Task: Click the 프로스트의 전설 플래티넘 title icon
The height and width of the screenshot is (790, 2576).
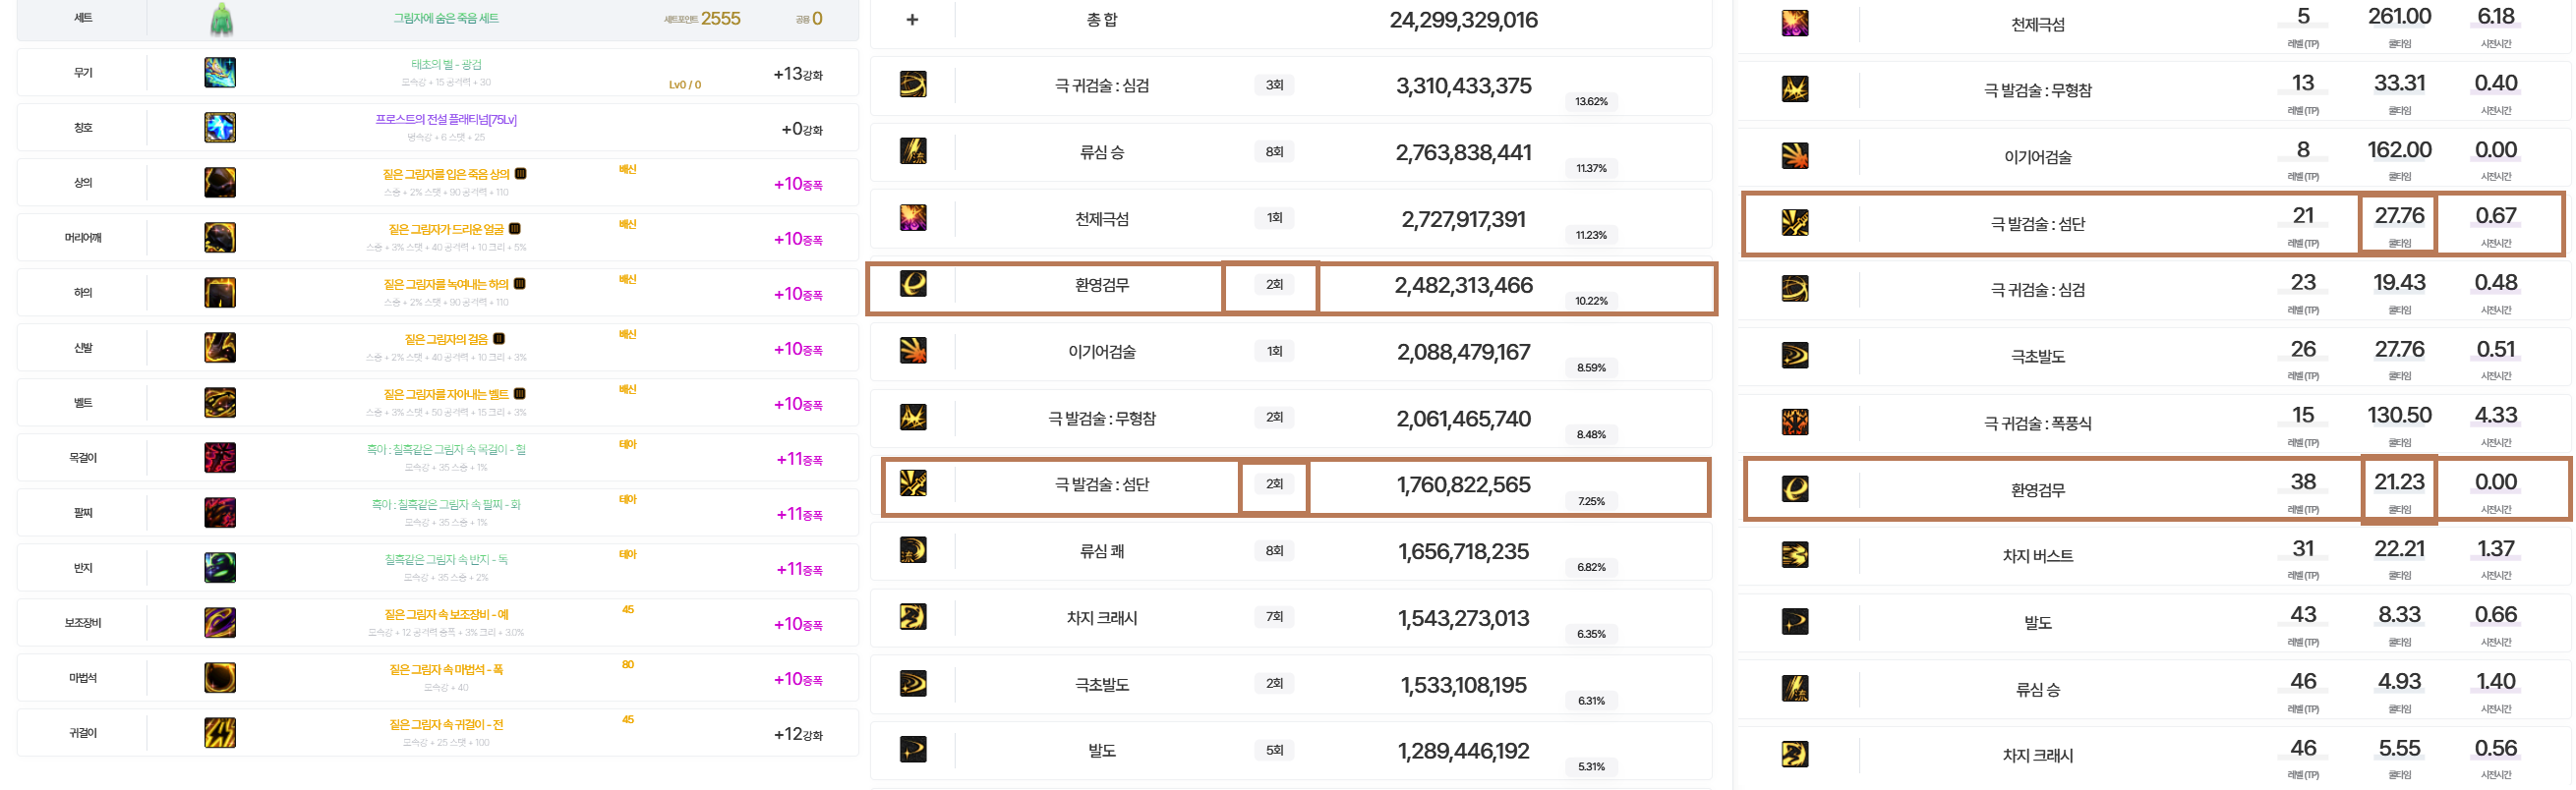Action: pos(220,128)
